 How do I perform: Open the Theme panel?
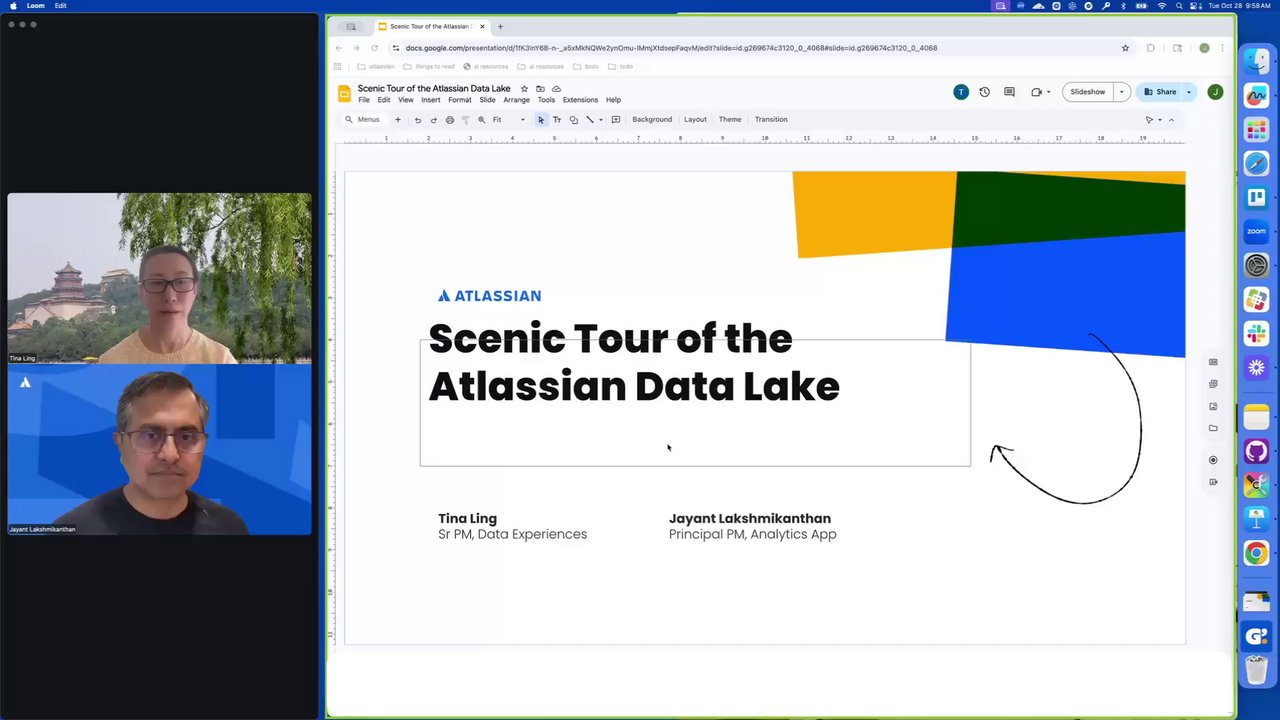(730, 120)
